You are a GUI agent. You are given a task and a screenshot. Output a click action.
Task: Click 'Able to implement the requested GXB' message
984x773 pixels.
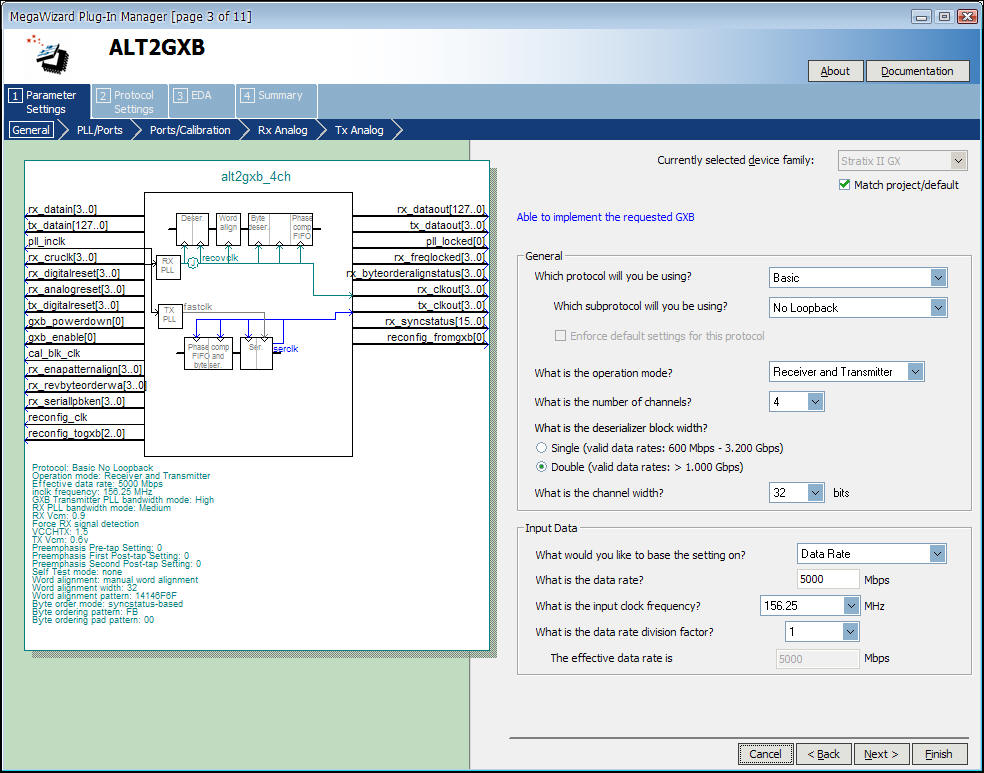[x=606, y=217]
